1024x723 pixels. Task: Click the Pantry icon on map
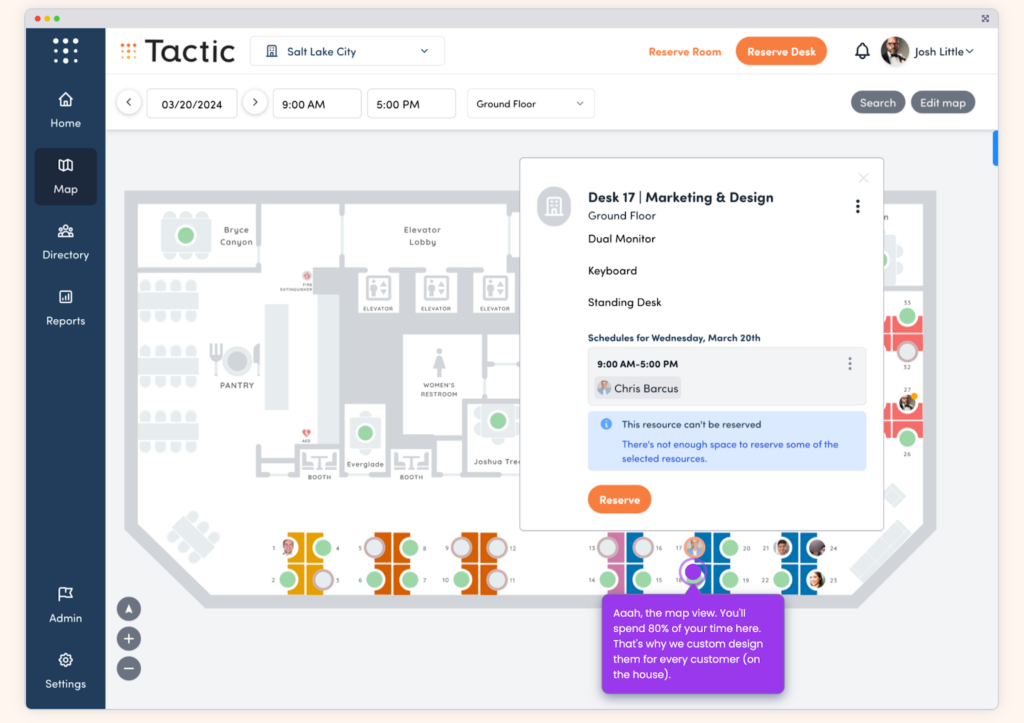click(x=236, y=360)
